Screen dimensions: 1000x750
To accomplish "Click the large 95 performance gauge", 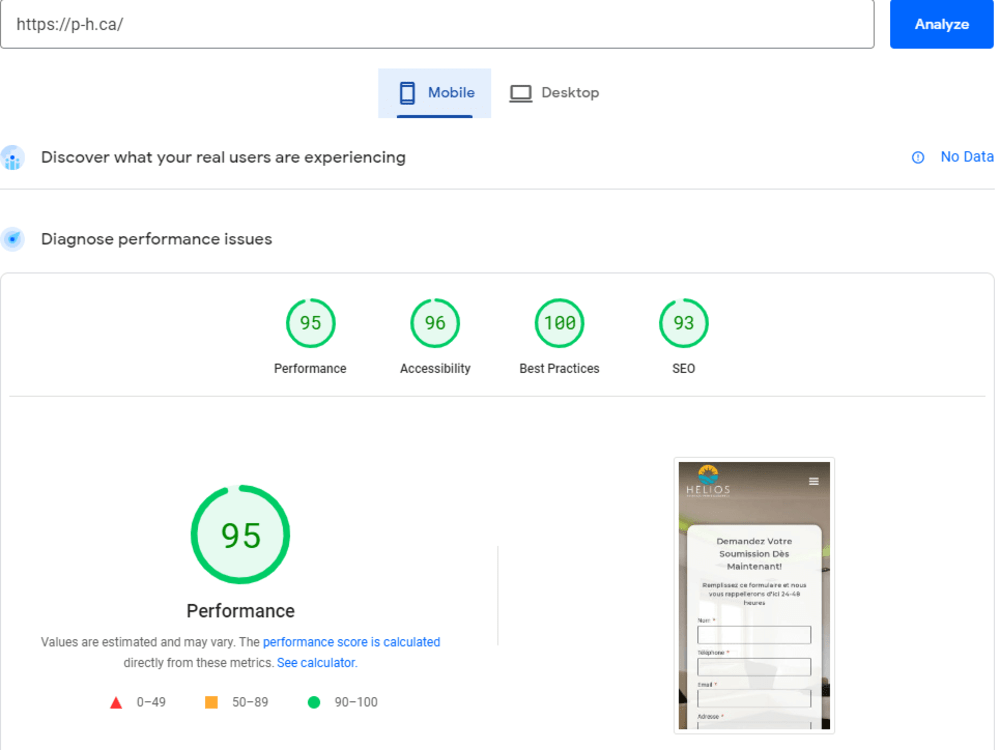I will coord(240,534).
